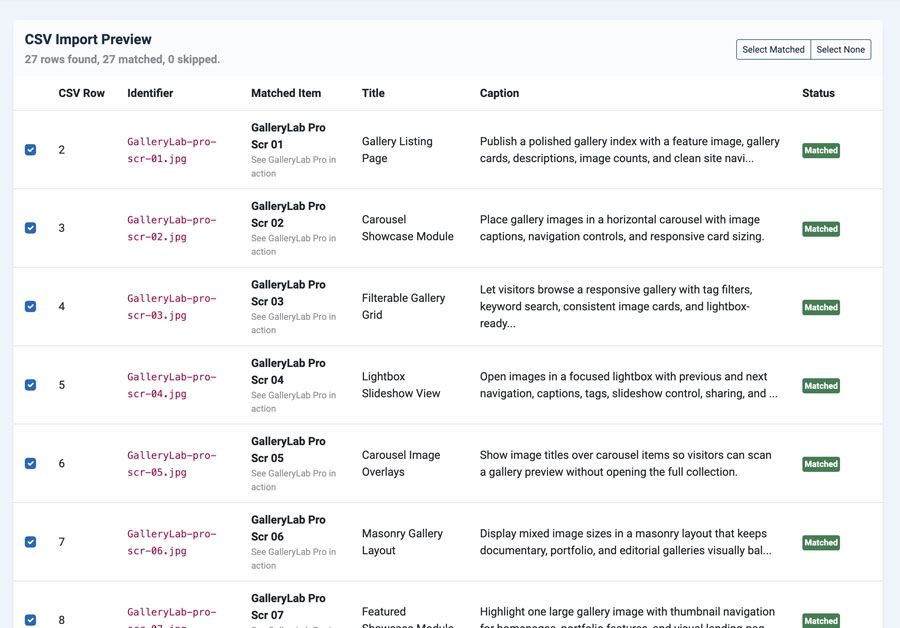This screenshot has width=900, height=628.
Task: Select identifier GalleryLab-pro-scr-03.jpg
Action: click(x=172, y=307)
